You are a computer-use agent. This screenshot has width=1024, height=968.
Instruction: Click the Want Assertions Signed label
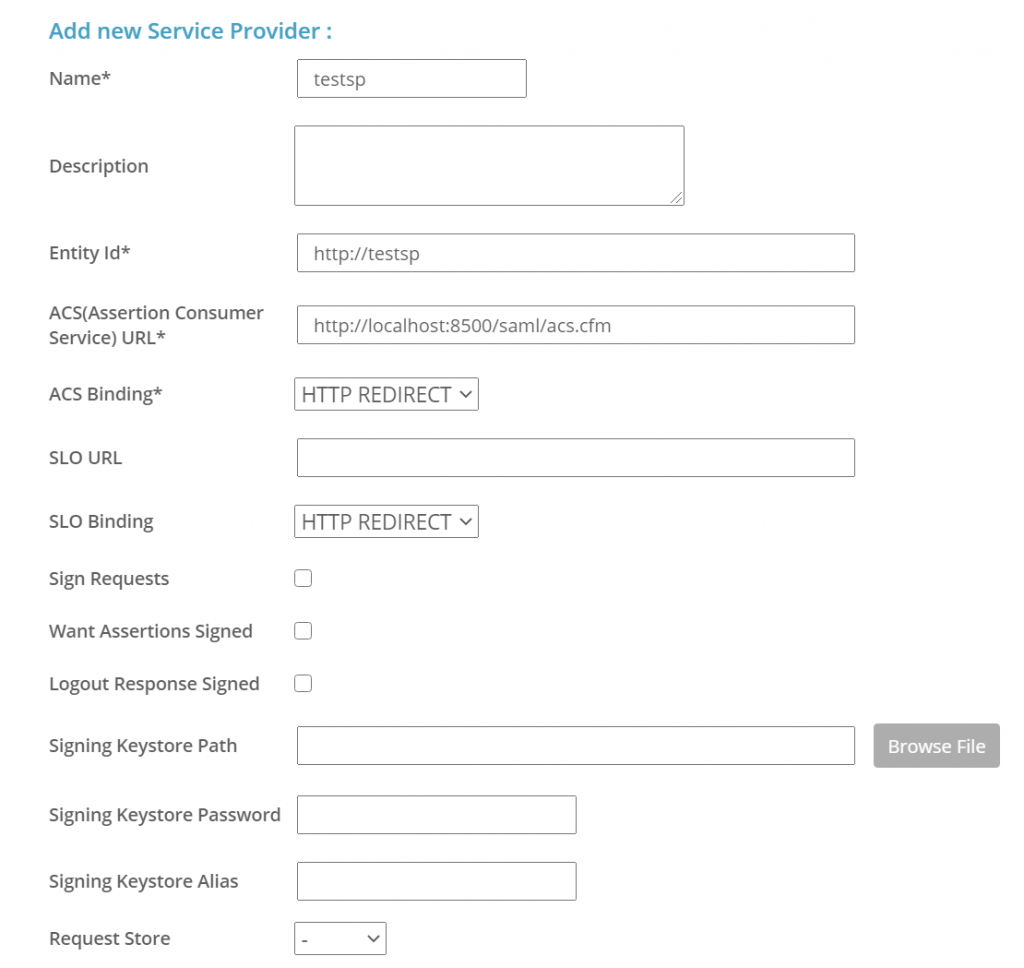pos(150,631)
